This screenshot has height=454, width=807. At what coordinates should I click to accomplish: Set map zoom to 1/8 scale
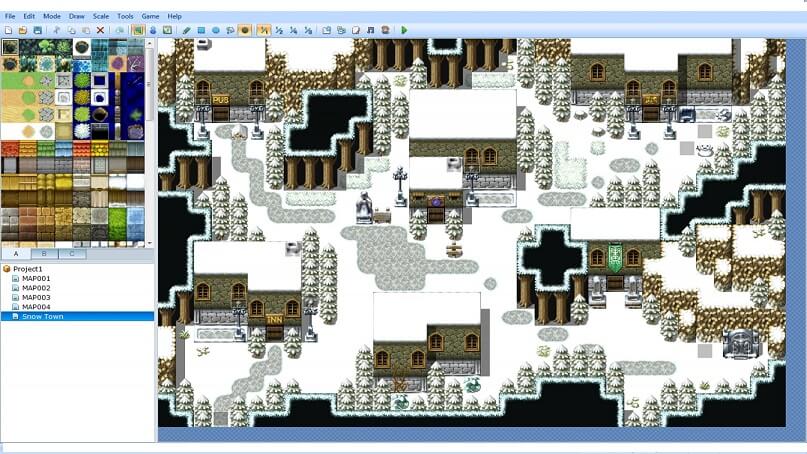pos(308,30)
